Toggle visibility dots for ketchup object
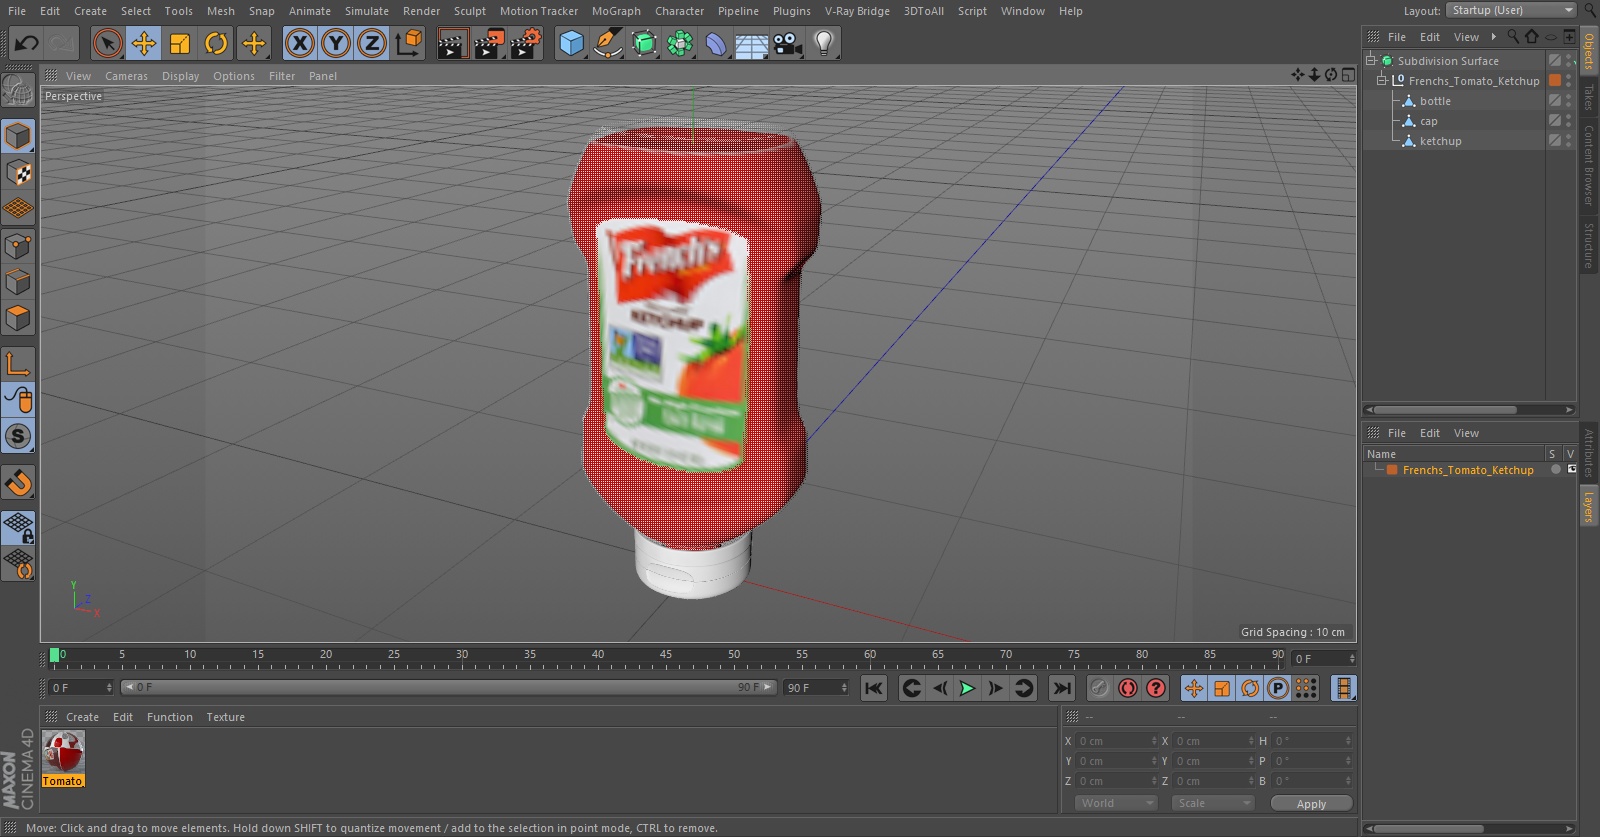1600x837 pixels. click(x=1569, y=141)
